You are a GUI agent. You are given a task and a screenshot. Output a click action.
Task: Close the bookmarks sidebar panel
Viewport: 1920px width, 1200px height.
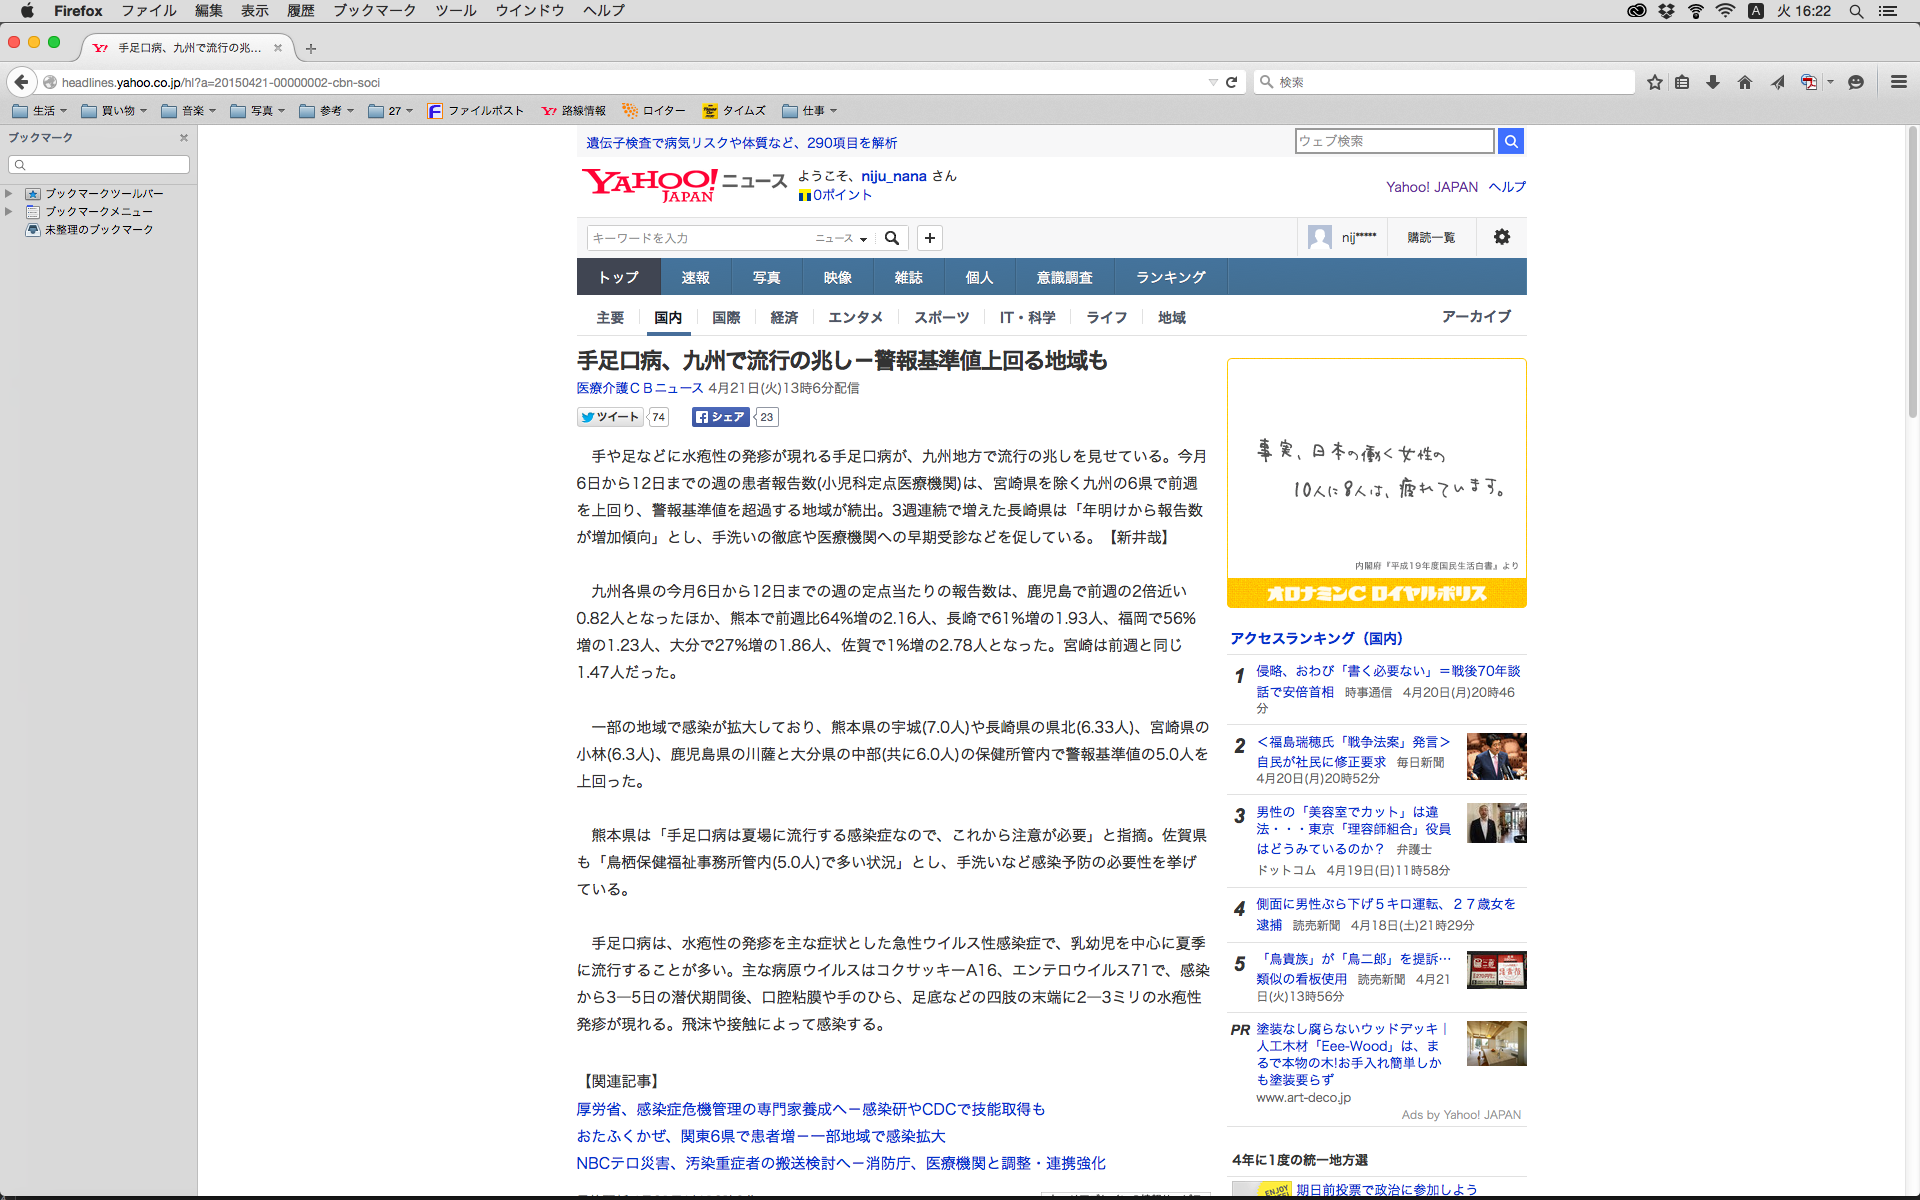(x=184, y=138)
